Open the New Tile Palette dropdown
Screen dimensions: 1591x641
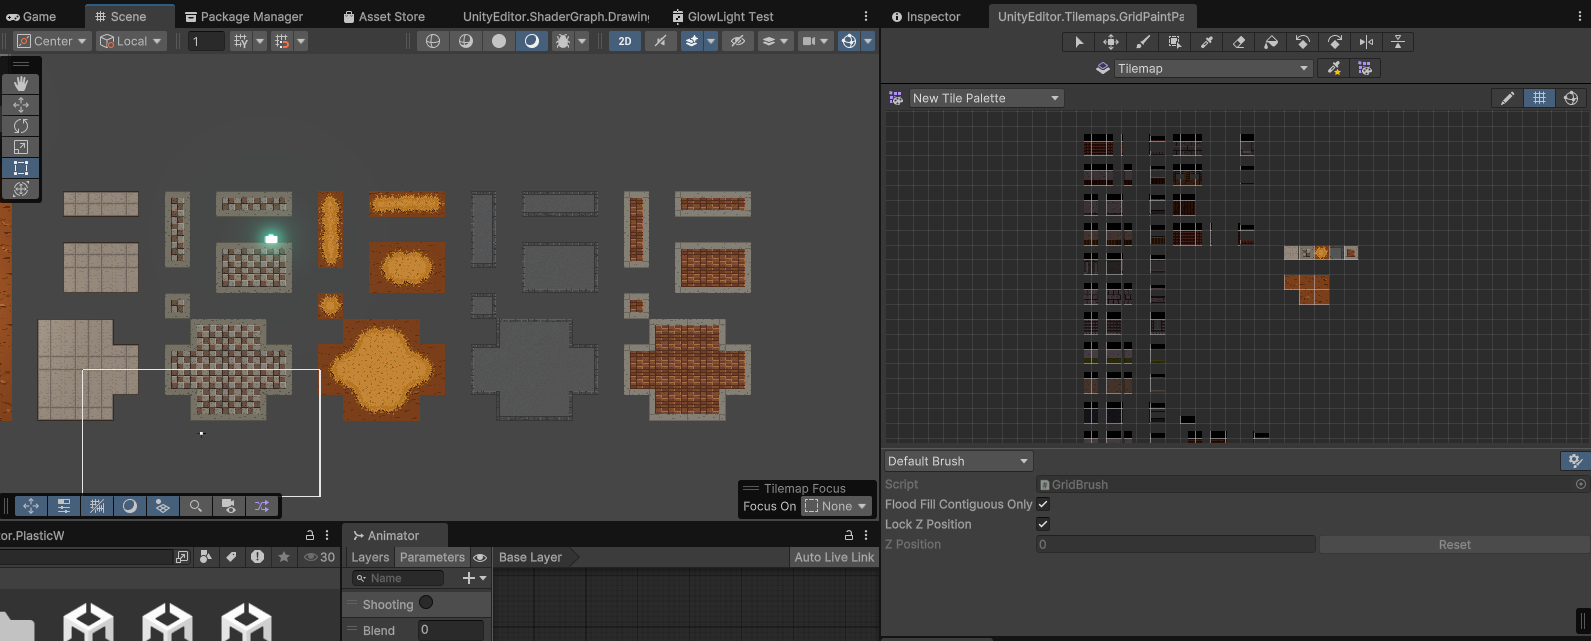click(986, 98)
